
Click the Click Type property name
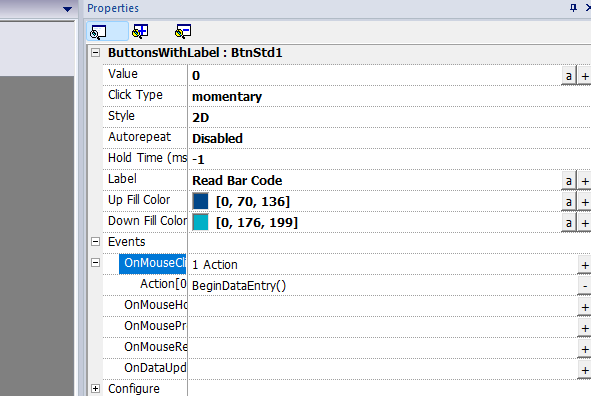(x=135, y=95)
